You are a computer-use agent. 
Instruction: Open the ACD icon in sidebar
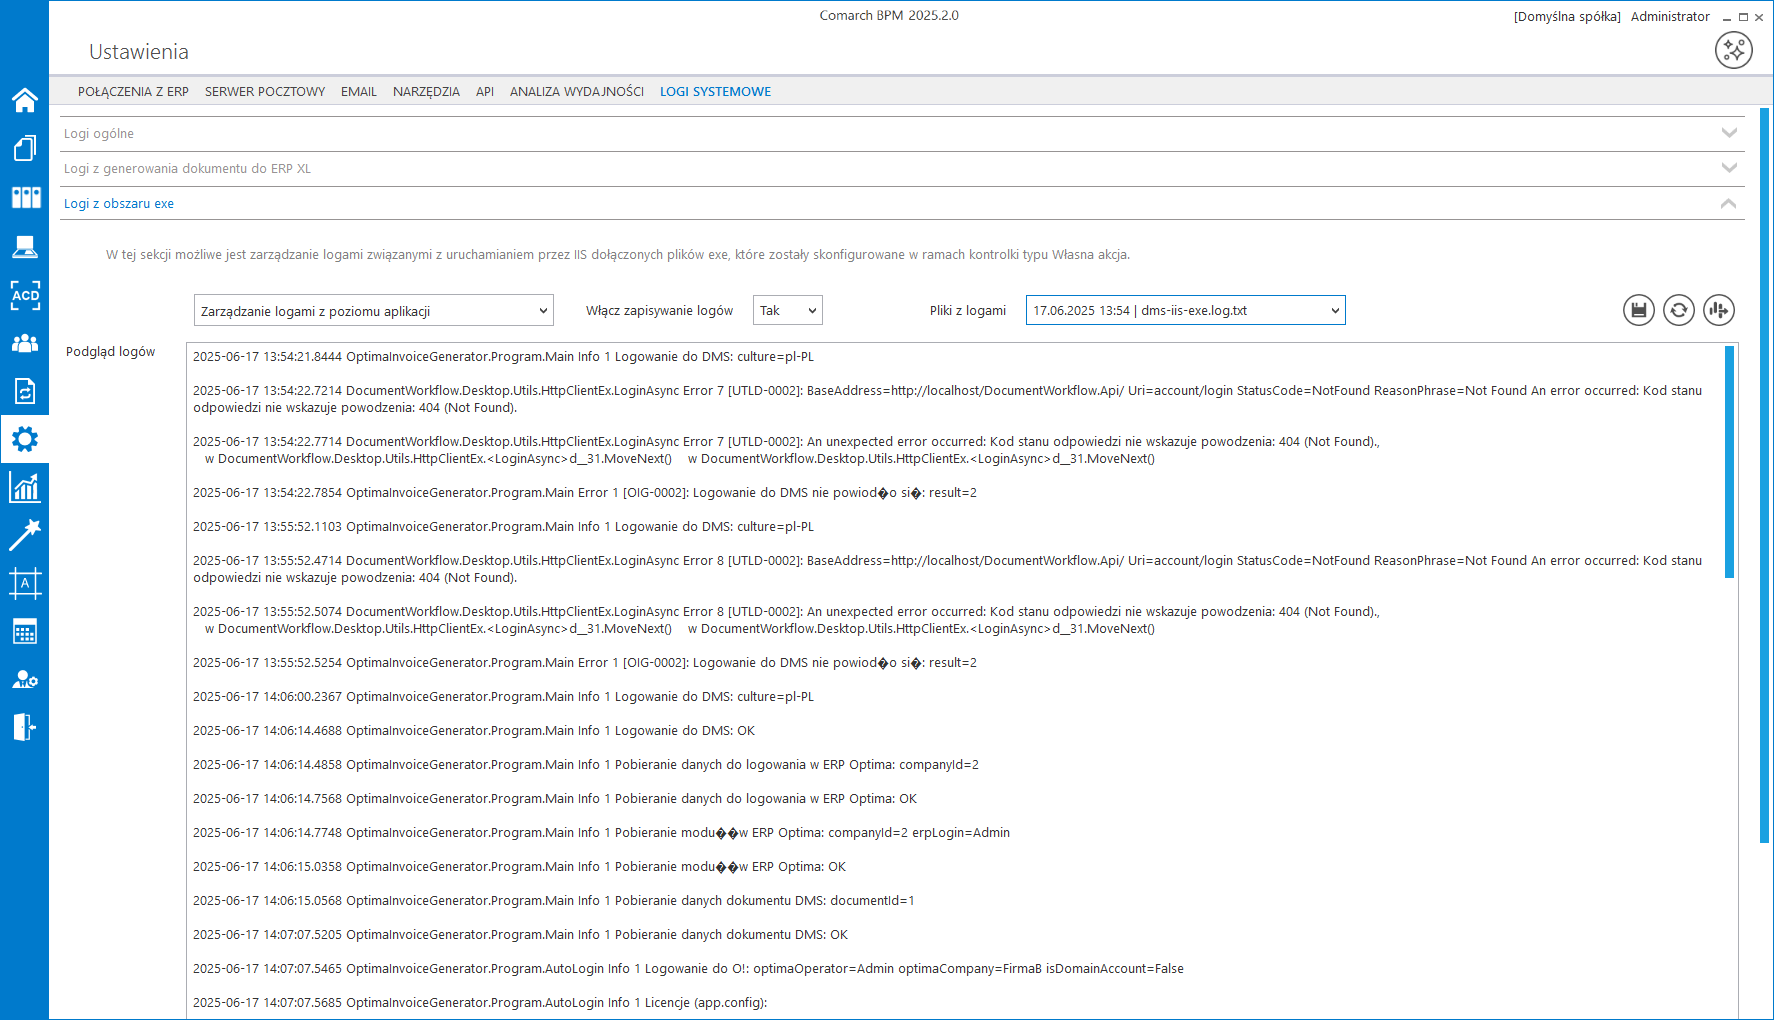click(24, 295)
